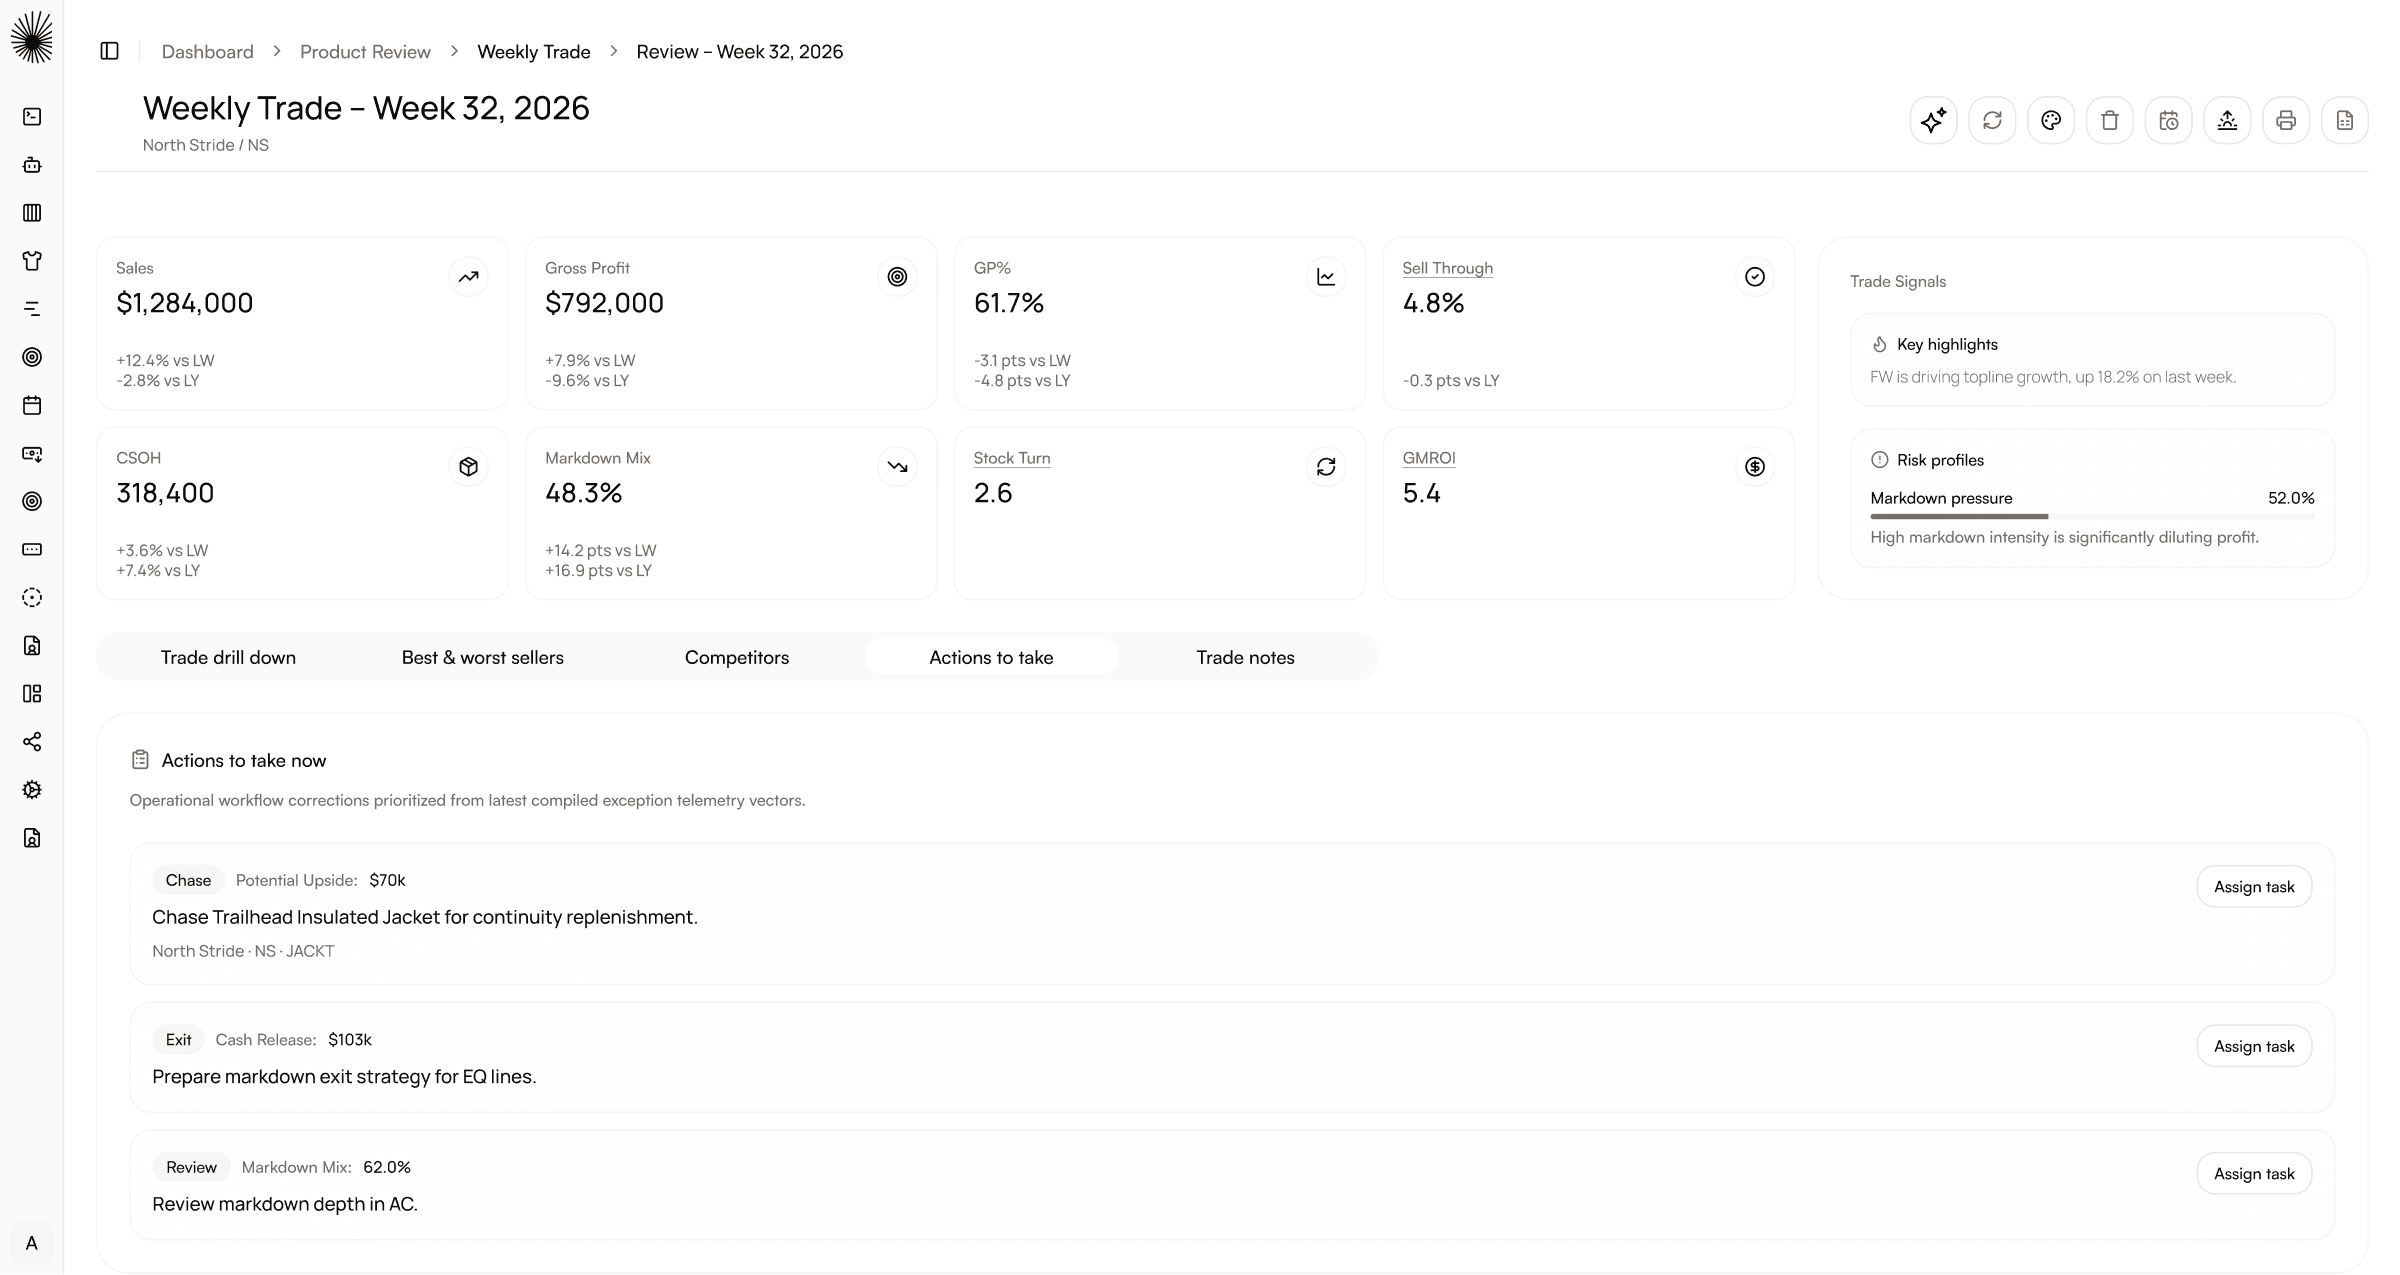Screen dimensions: 2400x1275
Task: Click the share nodes icon in sidebar
Action: tap(32, 742)
